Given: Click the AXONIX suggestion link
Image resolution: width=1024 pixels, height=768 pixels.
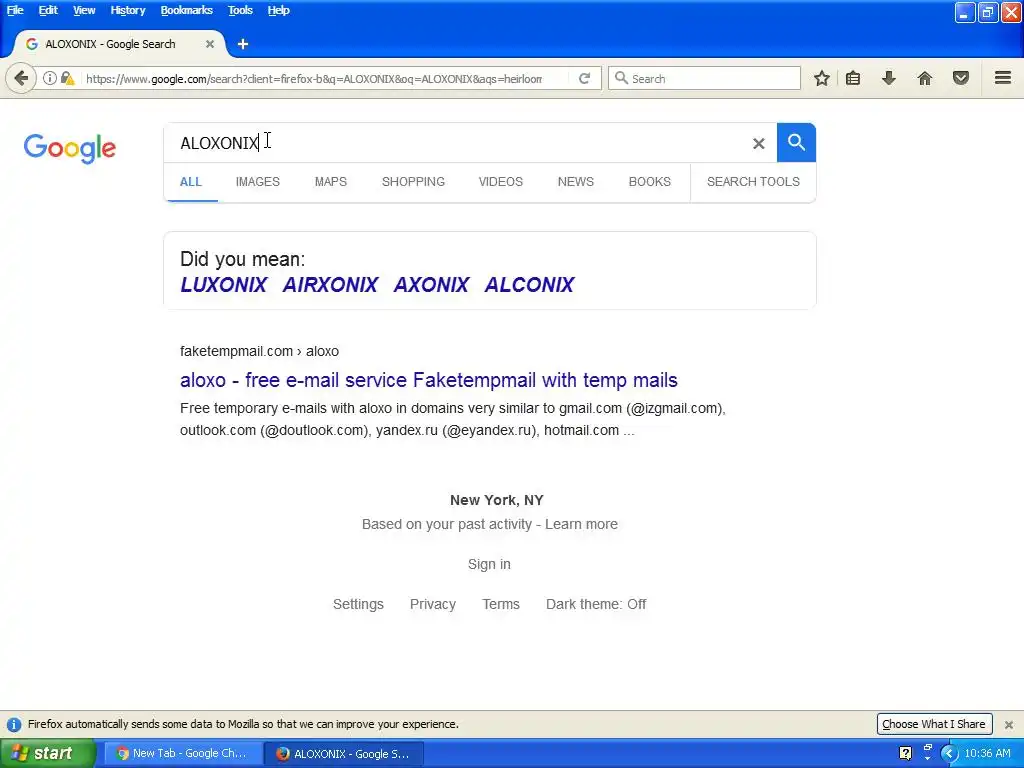Looking at the screenshot, I should [431, 285].
